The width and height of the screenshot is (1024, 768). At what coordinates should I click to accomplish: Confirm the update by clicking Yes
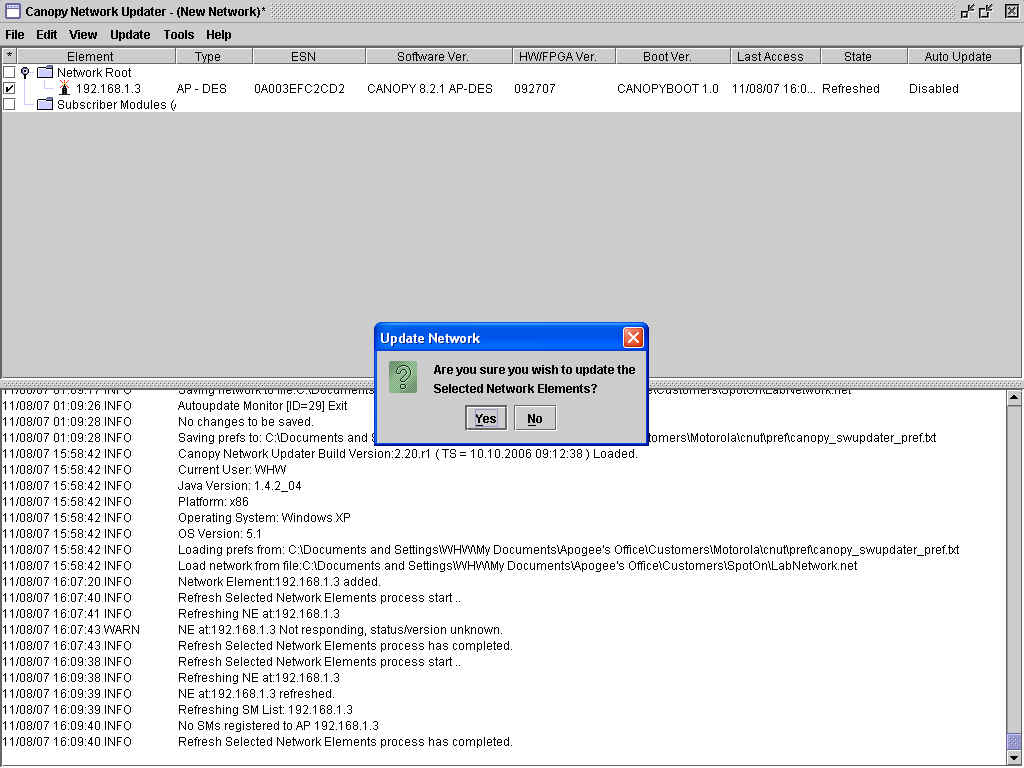[x=486, y=419]
